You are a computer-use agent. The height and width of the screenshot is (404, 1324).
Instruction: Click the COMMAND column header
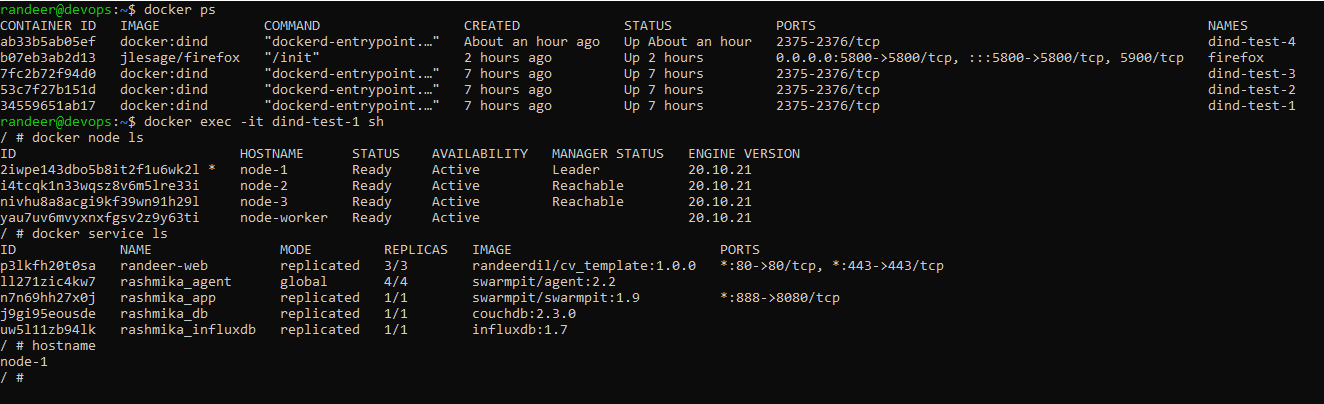pos(292,26)
